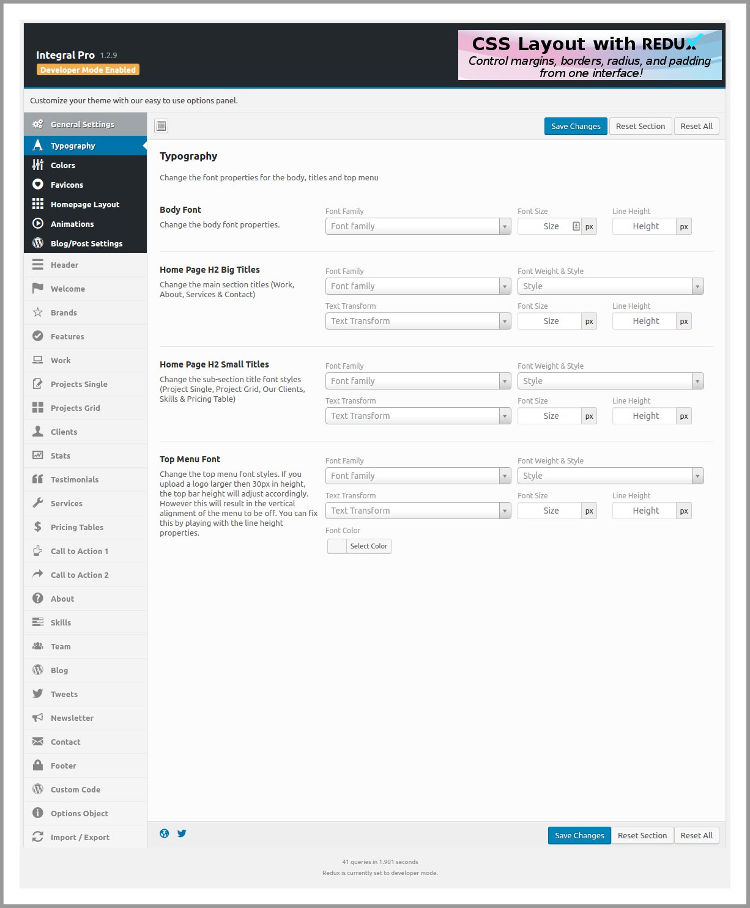
Task: Click the CSS Layout with Redux banner
Action: pos(590,55)
